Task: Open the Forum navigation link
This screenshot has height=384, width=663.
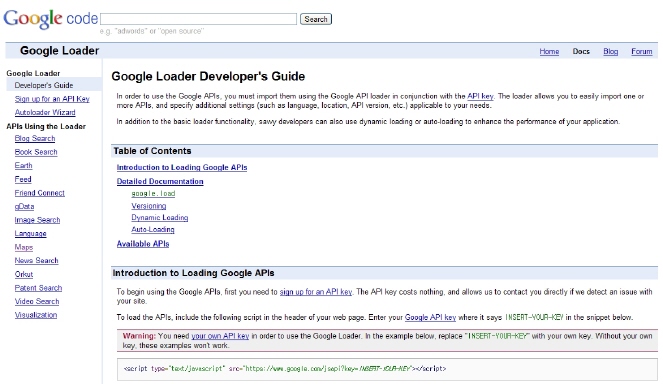Action: pos(641,51)
